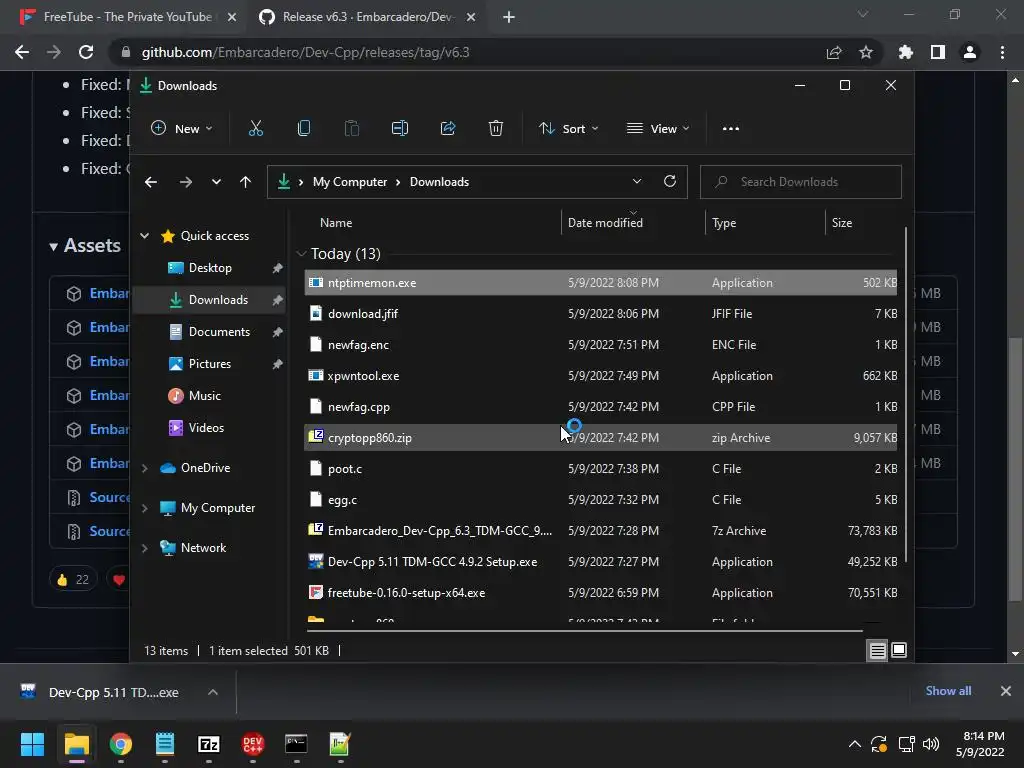Click the Share icon in Explorer toolbar
Image resolution: width=1024 pixels, height=768 pixels.
(x=448, y=129)
